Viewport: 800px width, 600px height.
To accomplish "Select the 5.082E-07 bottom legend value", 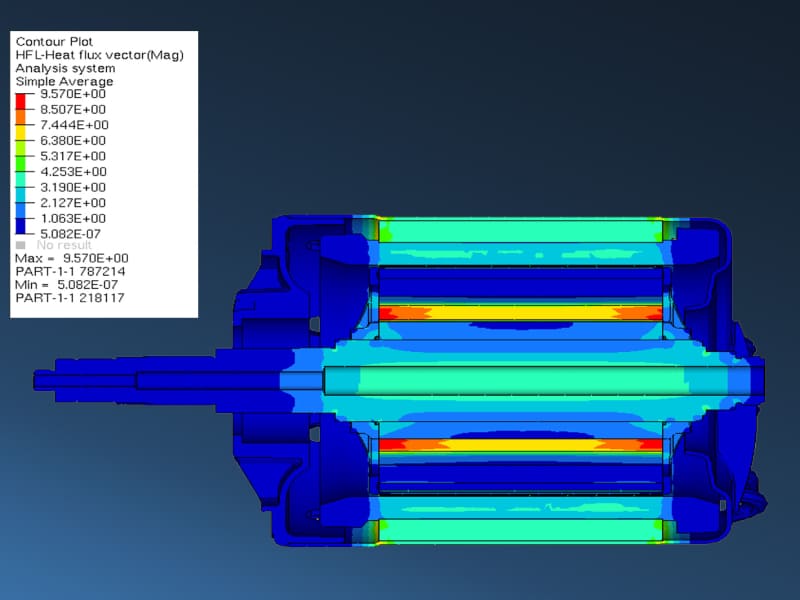I will [73, 233].
